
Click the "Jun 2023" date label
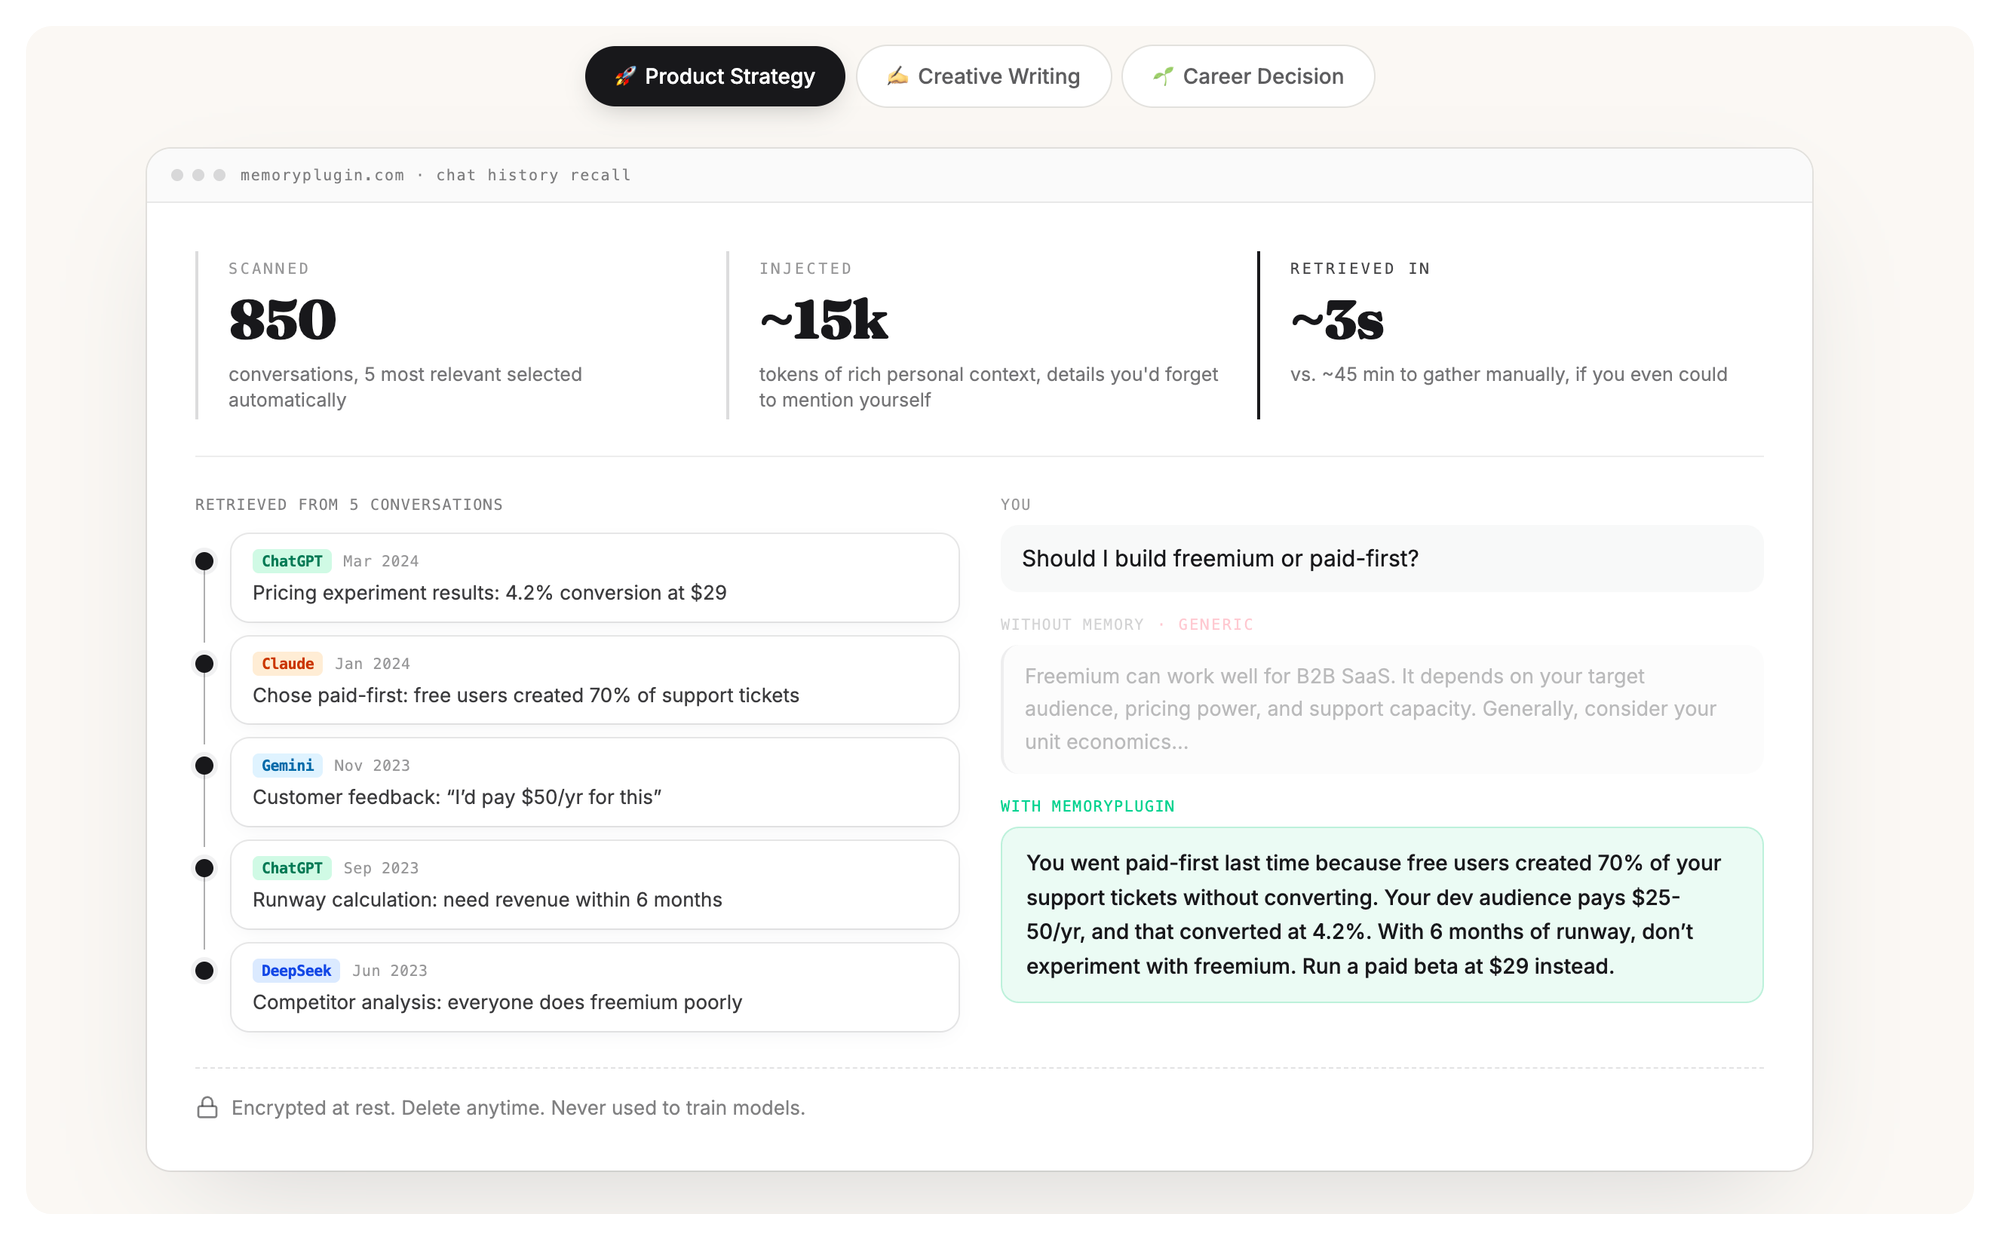pos(390,970)
